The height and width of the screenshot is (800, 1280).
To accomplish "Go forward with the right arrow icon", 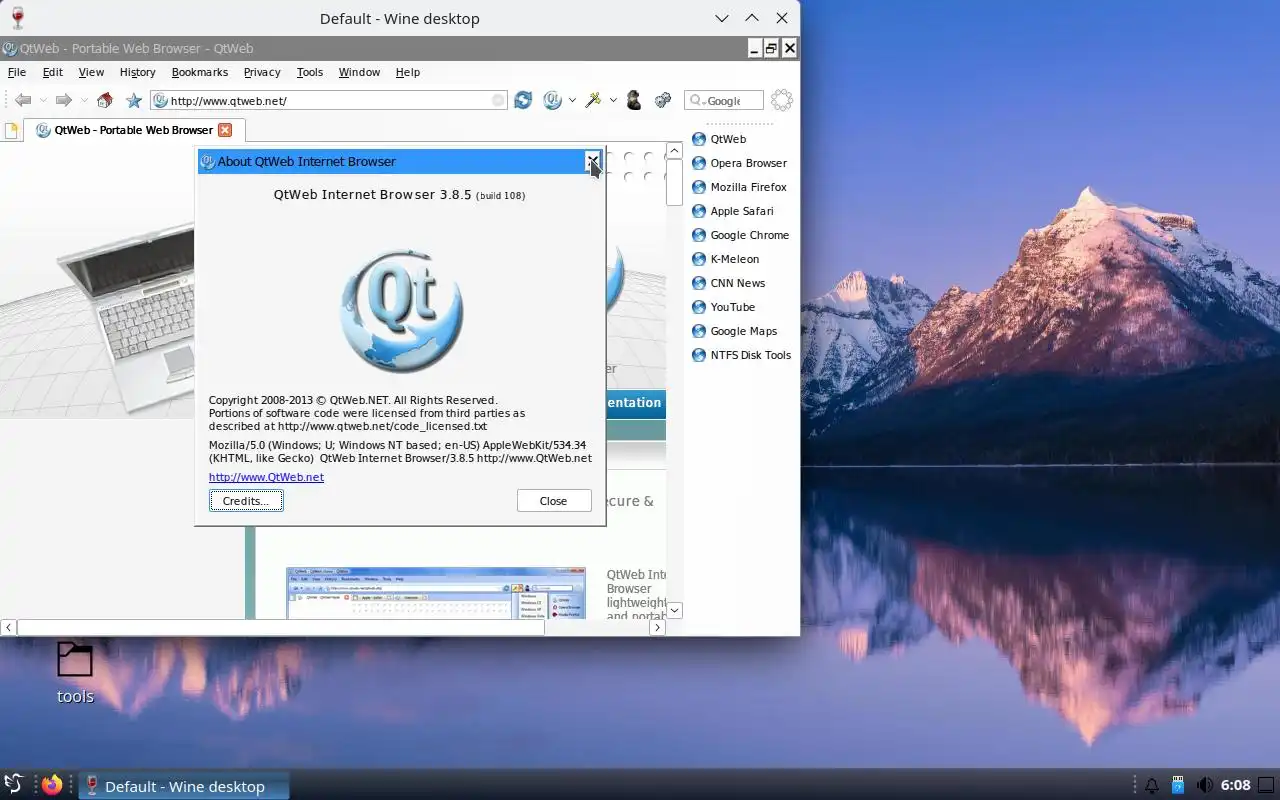I will (63, 100).
